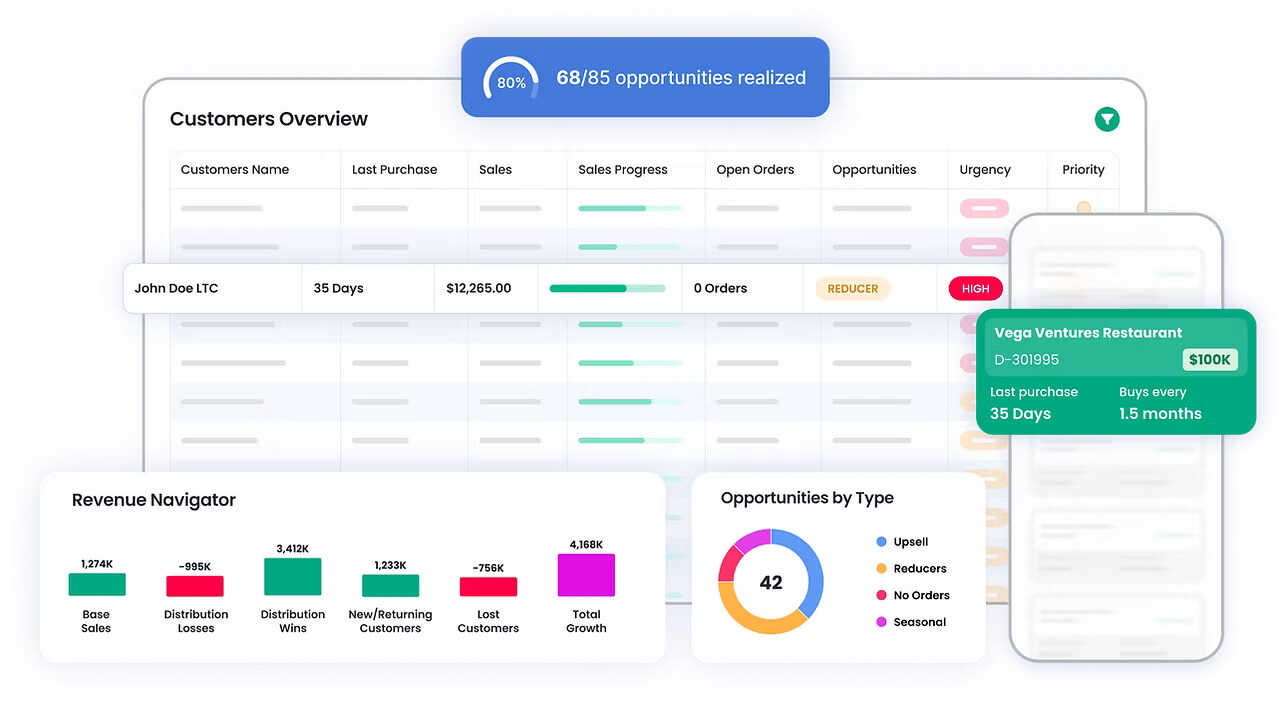
Task: Toggle the REDUCER opportunity tag
Action: point(851,288)
